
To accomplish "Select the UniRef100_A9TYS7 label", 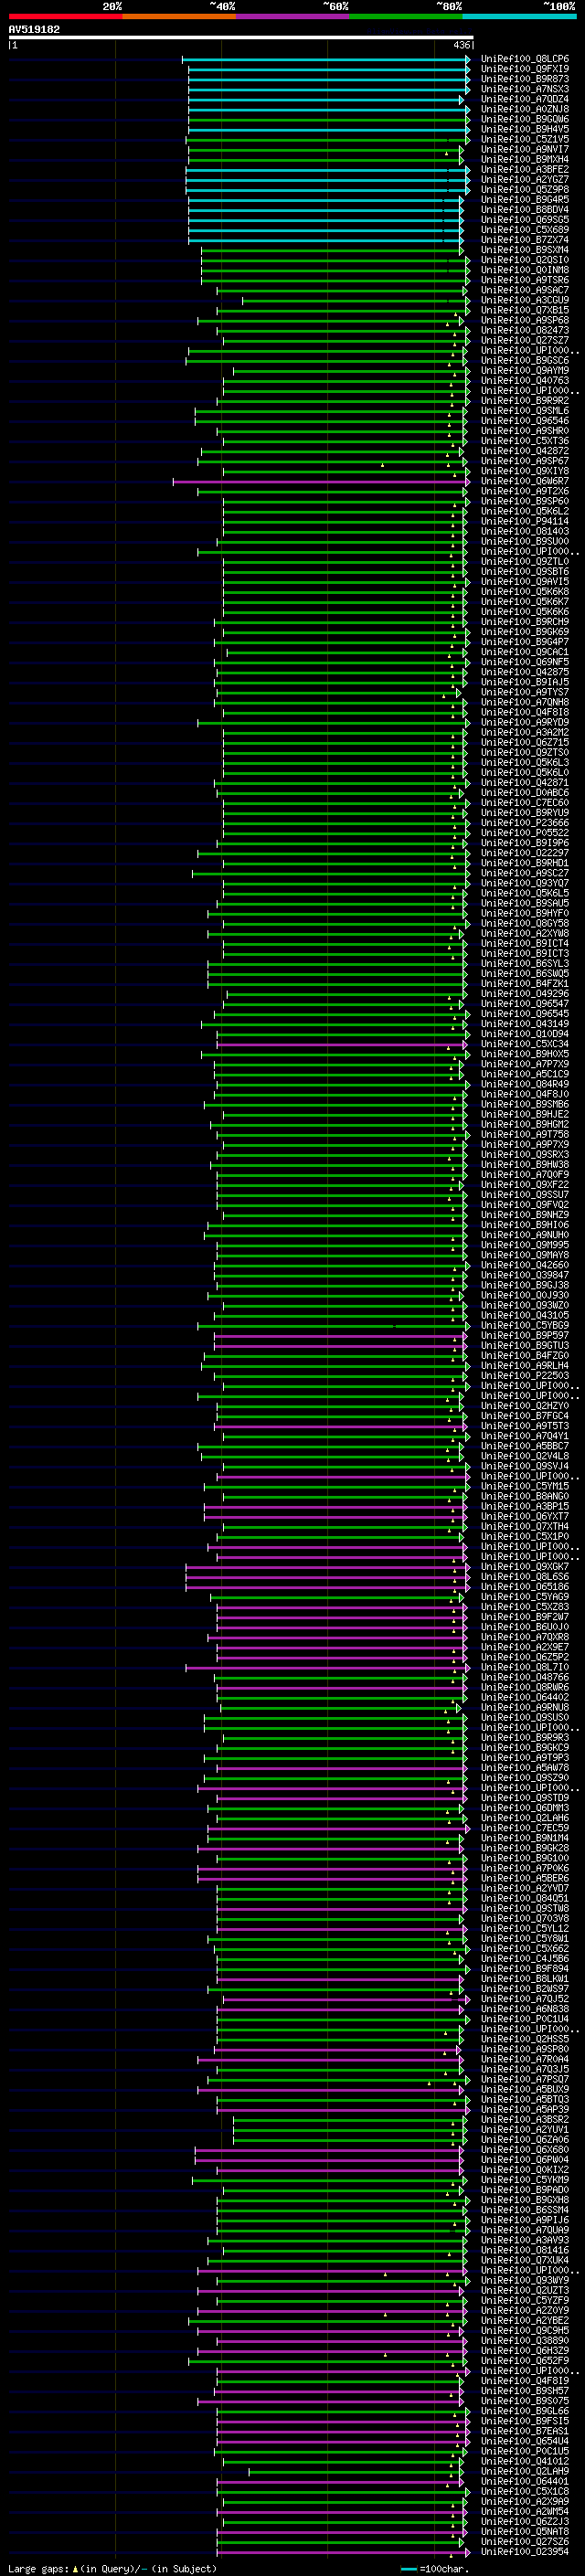I will 525,692.
